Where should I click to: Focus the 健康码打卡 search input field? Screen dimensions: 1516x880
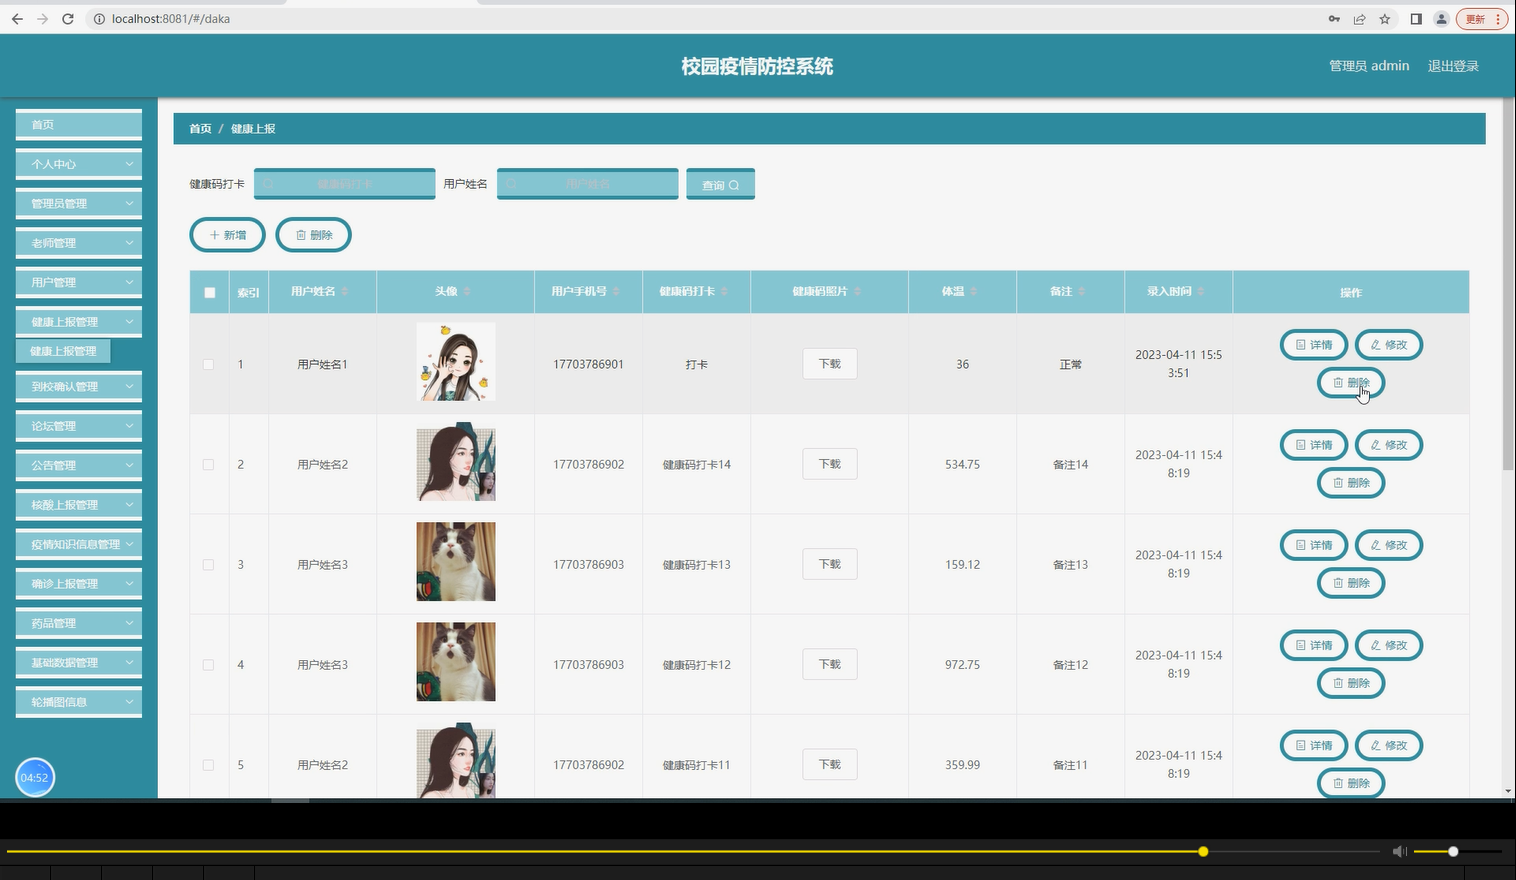pos(344,184)
